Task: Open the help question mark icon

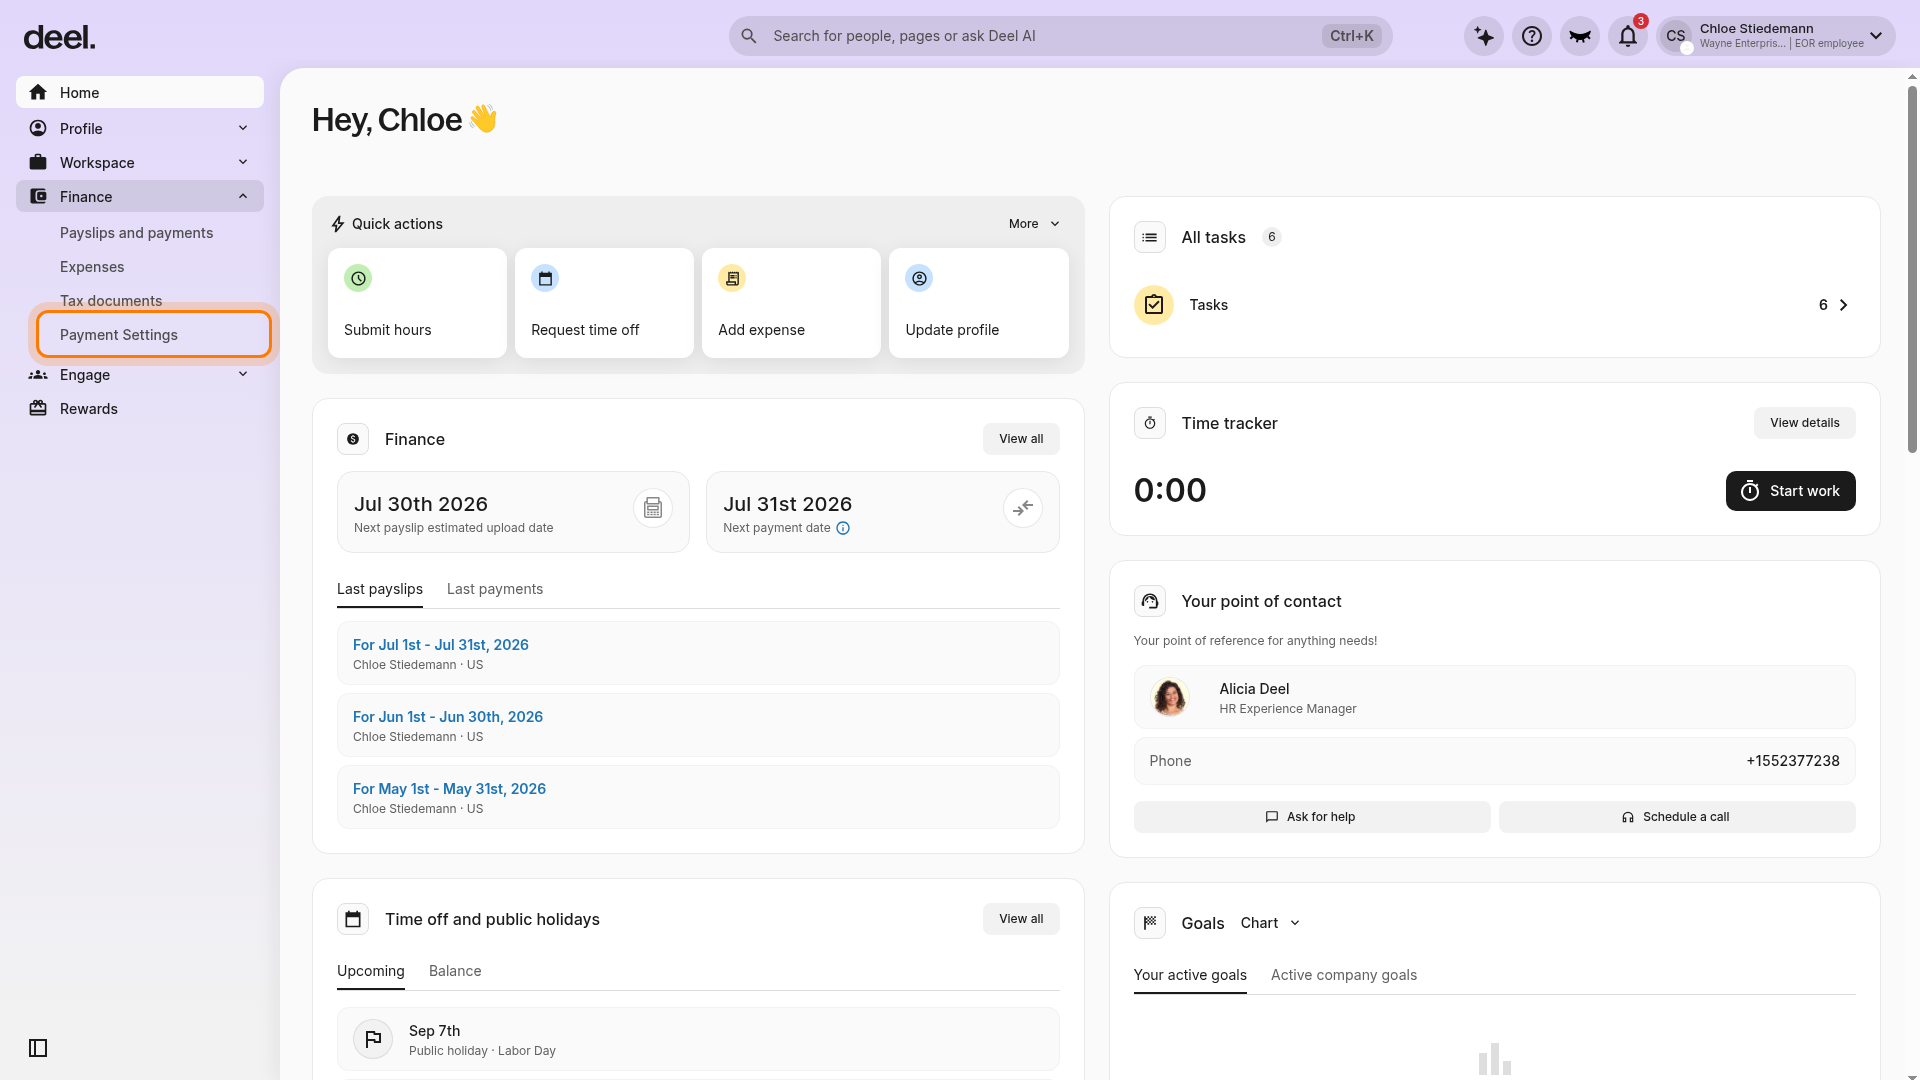Action: click(1532, 36)
